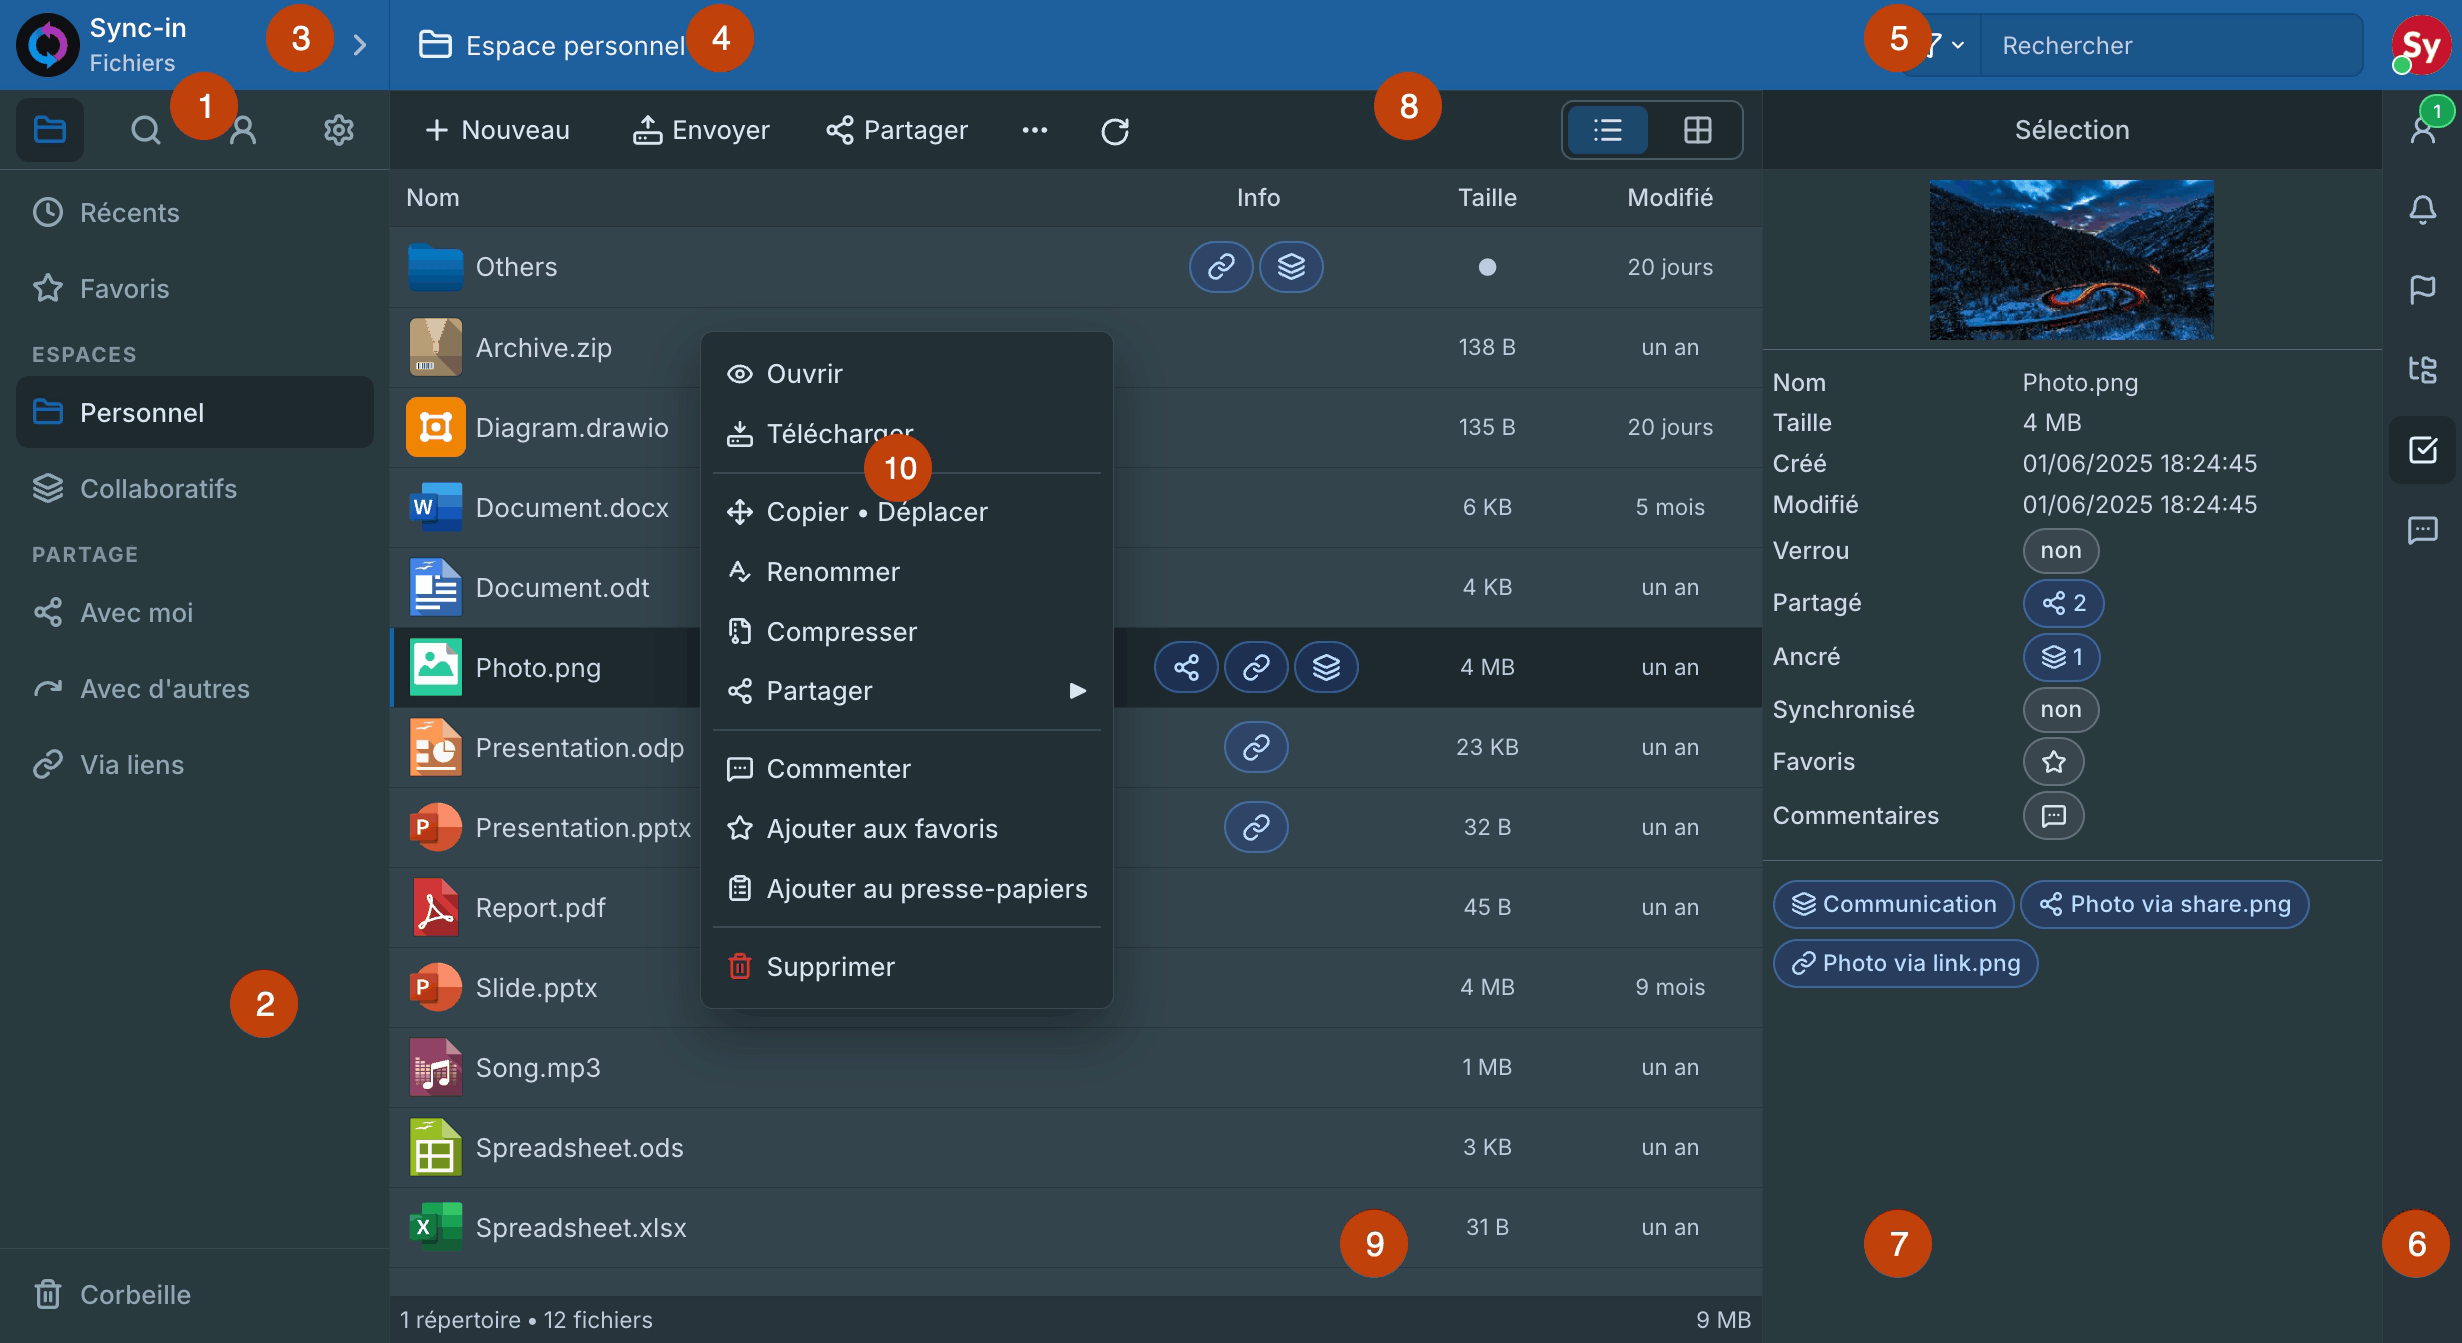Choose Supprimer from the context menu
This screenshot has height=1343, width=2462.
(x=907, y=967)
